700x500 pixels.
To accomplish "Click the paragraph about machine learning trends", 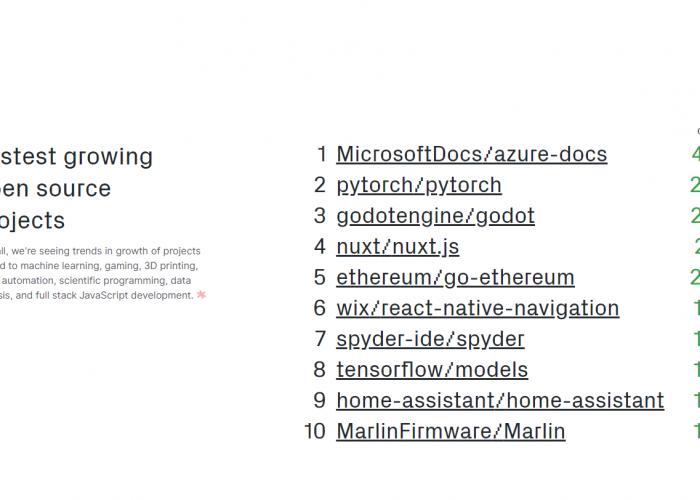I will tap(100, 273).
